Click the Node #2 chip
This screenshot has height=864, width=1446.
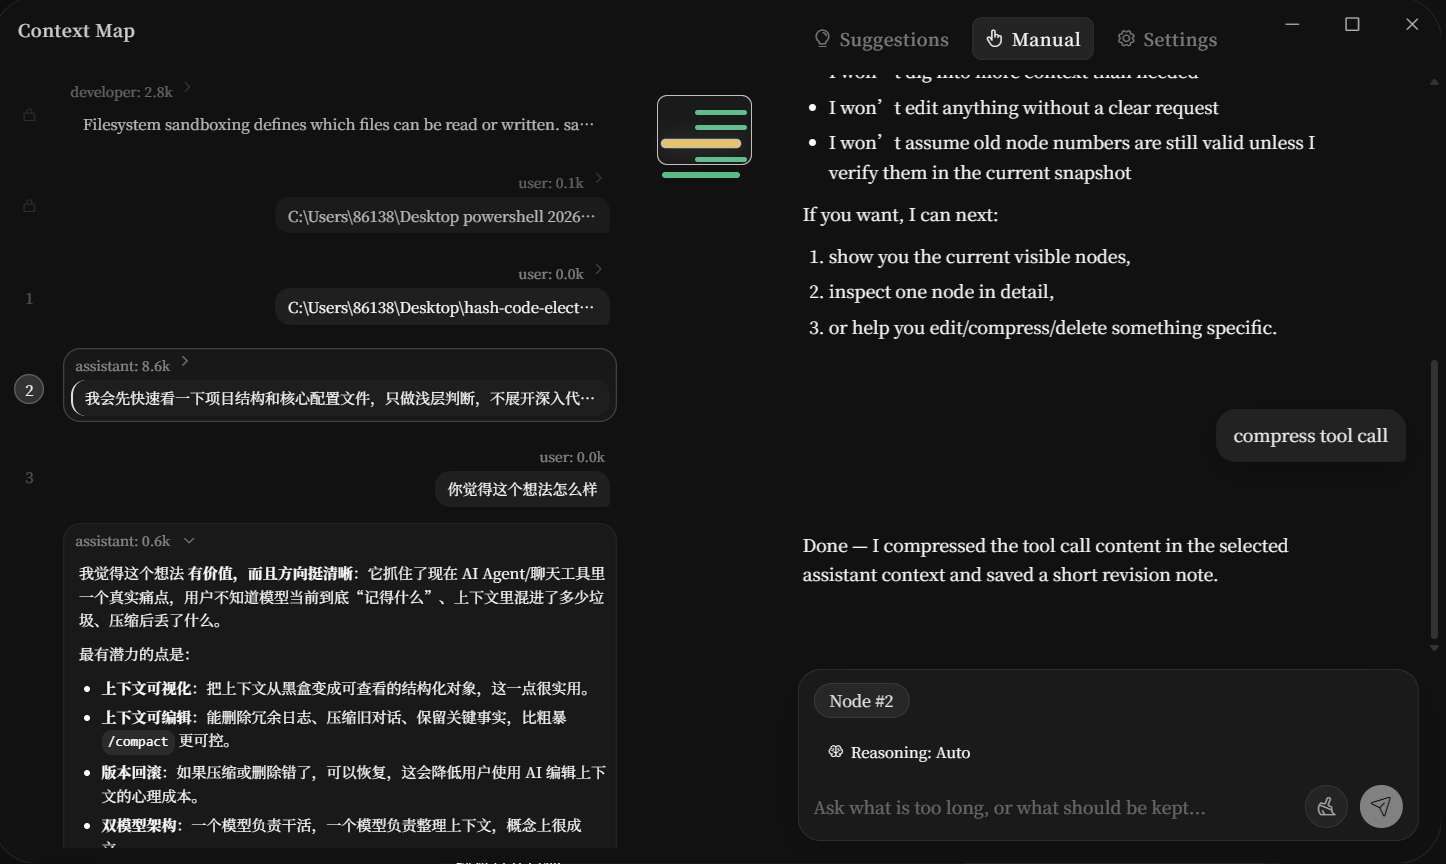[861, 701]
